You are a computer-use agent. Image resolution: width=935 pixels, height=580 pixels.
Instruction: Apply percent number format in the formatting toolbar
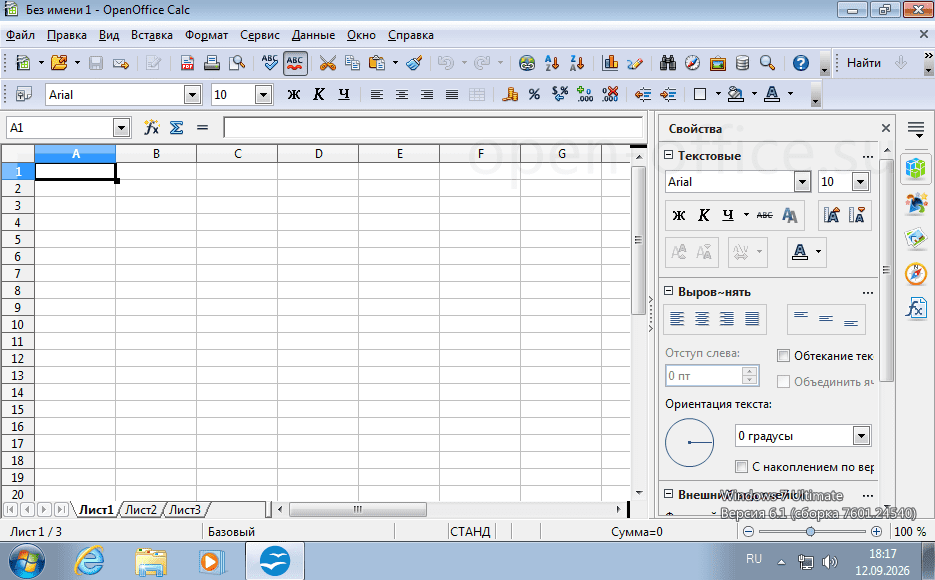pos(534,94)
